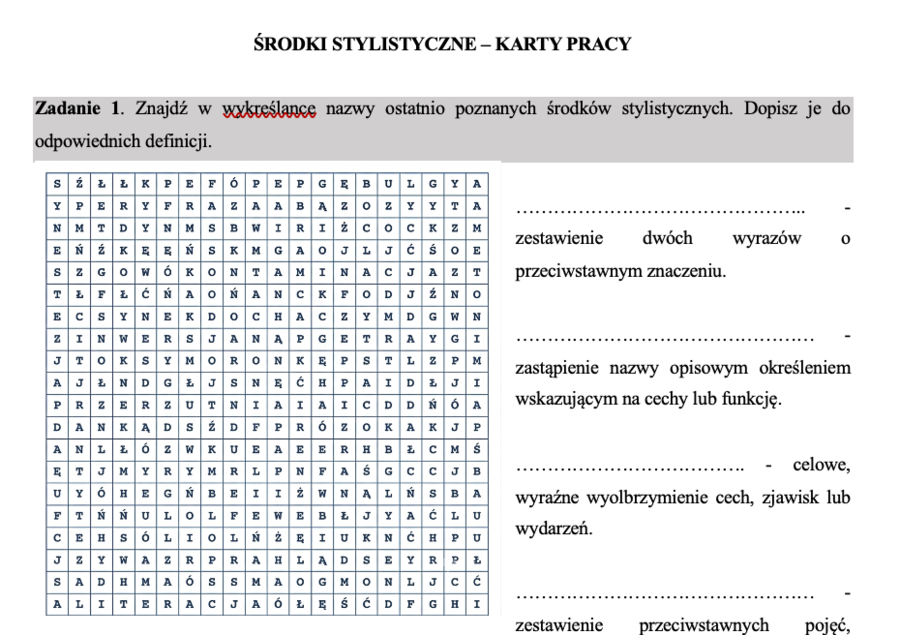Click the dotted blank before "celowe,"

click(x=629, y=468)
